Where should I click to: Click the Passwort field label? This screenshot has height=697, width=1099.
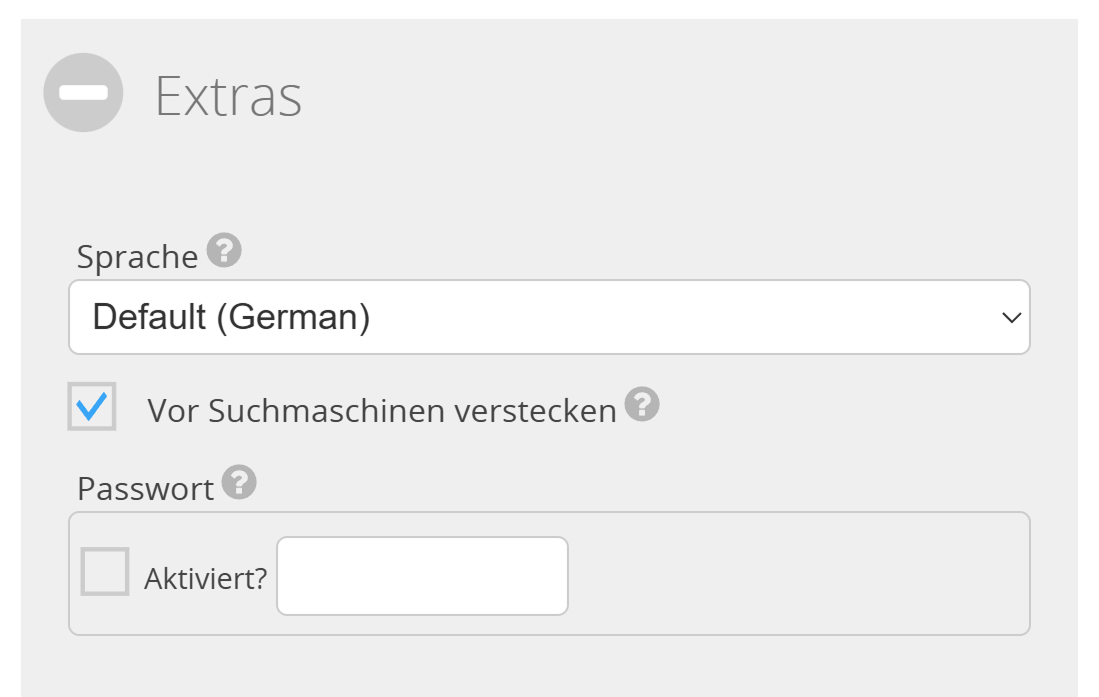pyautogui.click(x=145, y=489)
